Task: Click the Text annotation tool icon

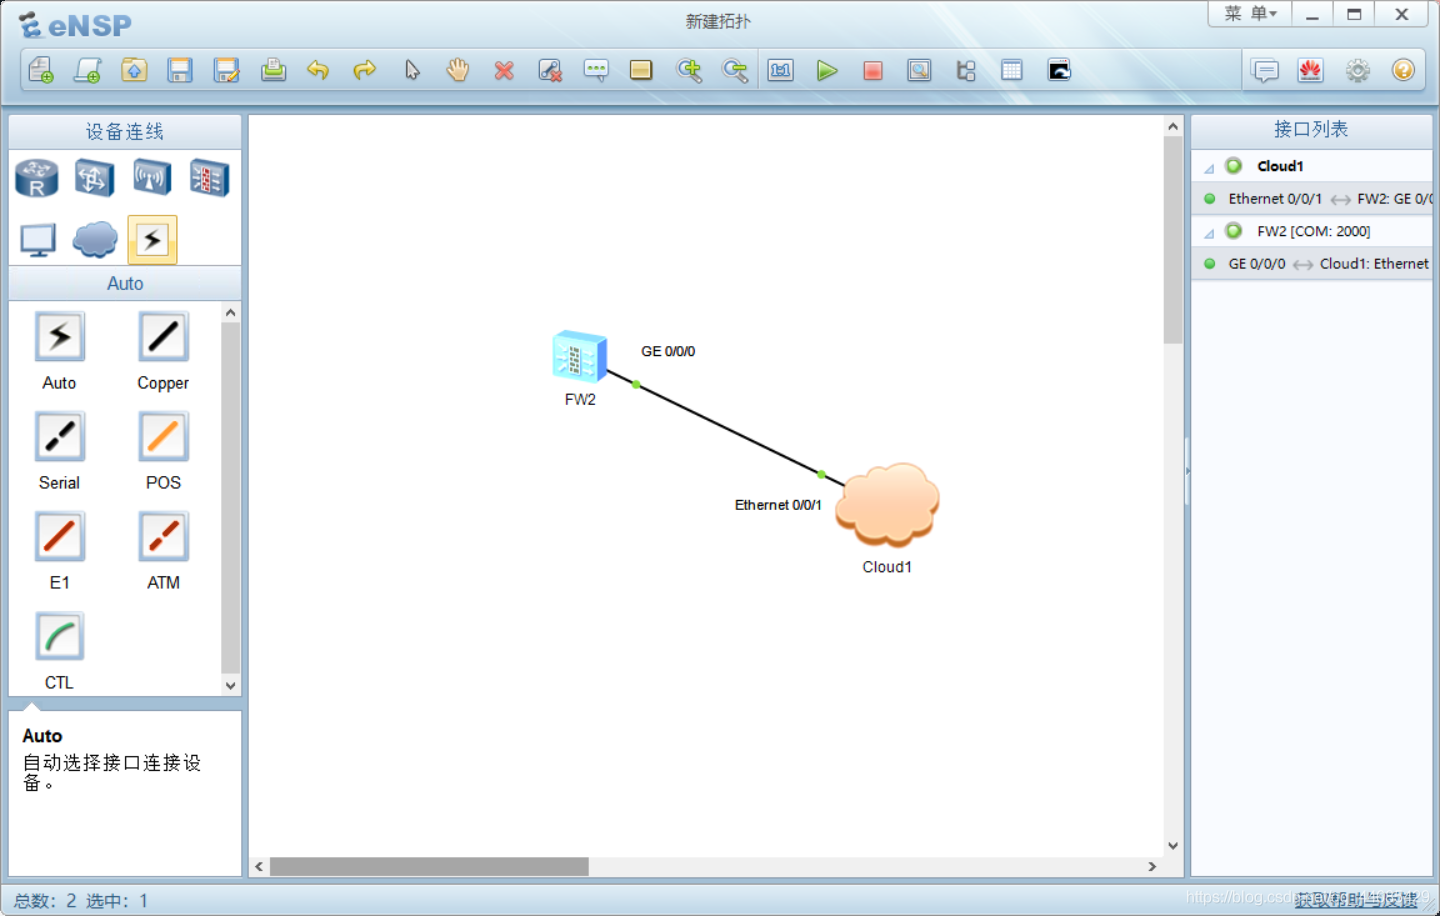Action: click(596, 70)
